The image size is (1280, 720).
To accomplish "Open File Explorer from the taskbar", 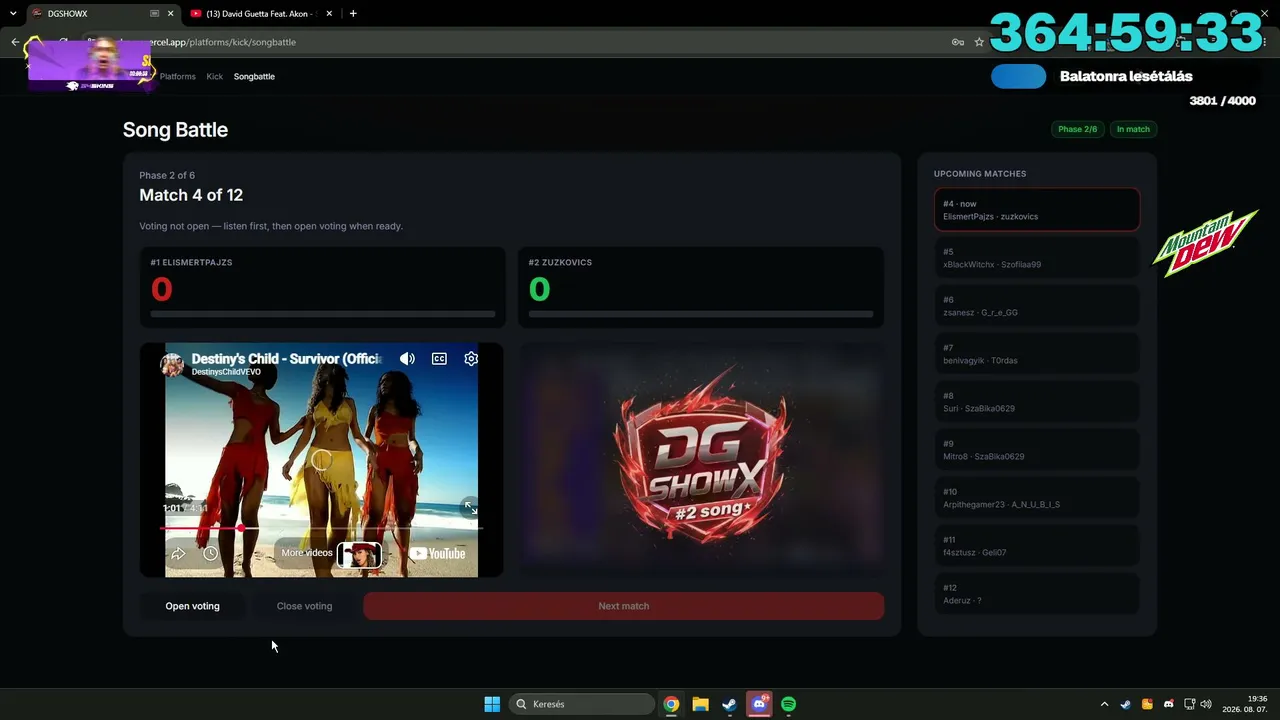I will [x=700, y=704].
